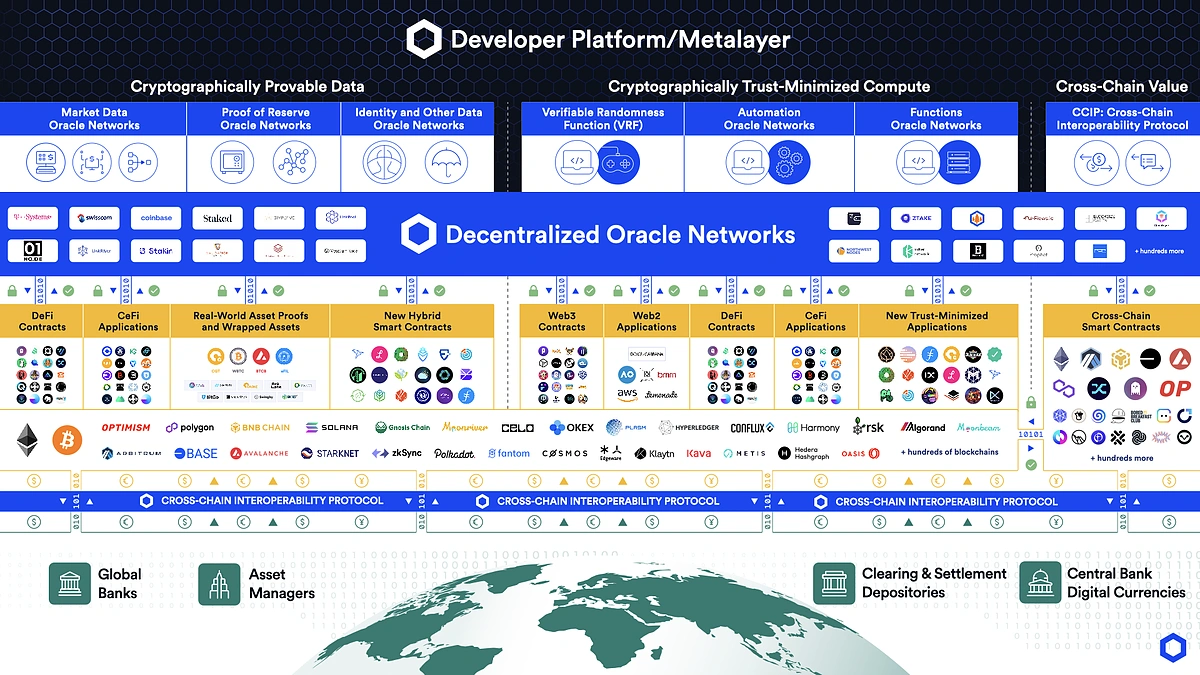Select the swisscom node operator badge
This screenshot has width=1200, height=675.
pos(95,218)
